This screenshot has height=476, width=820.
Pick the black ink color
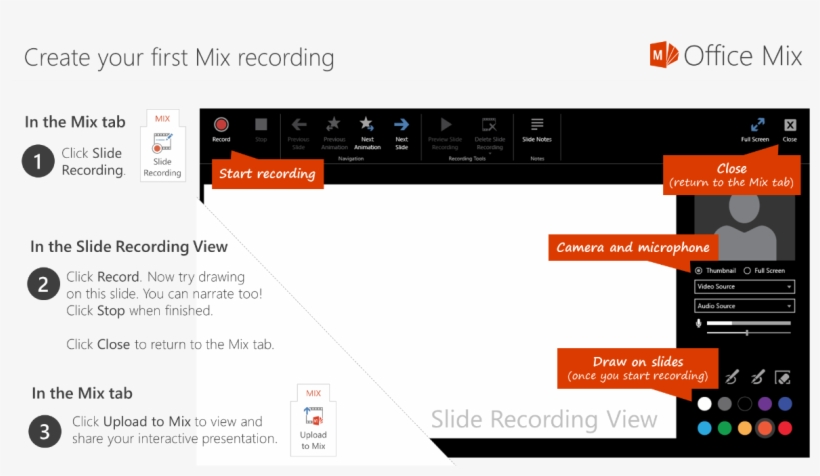tap(745, 404)
